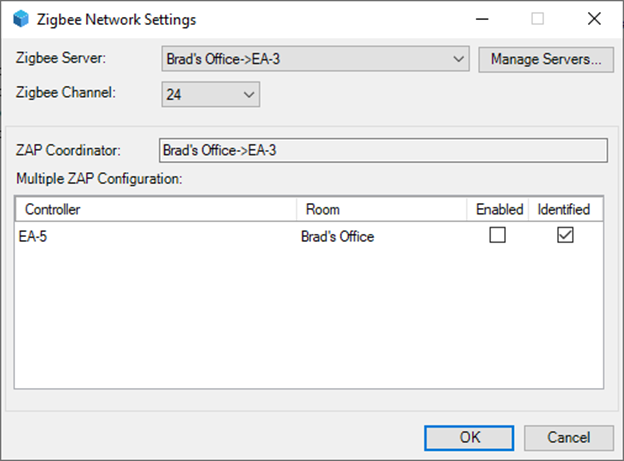624x461 pixels.
Task: Click the Brad's Office room cell
Action: click(x=337, y=236)
